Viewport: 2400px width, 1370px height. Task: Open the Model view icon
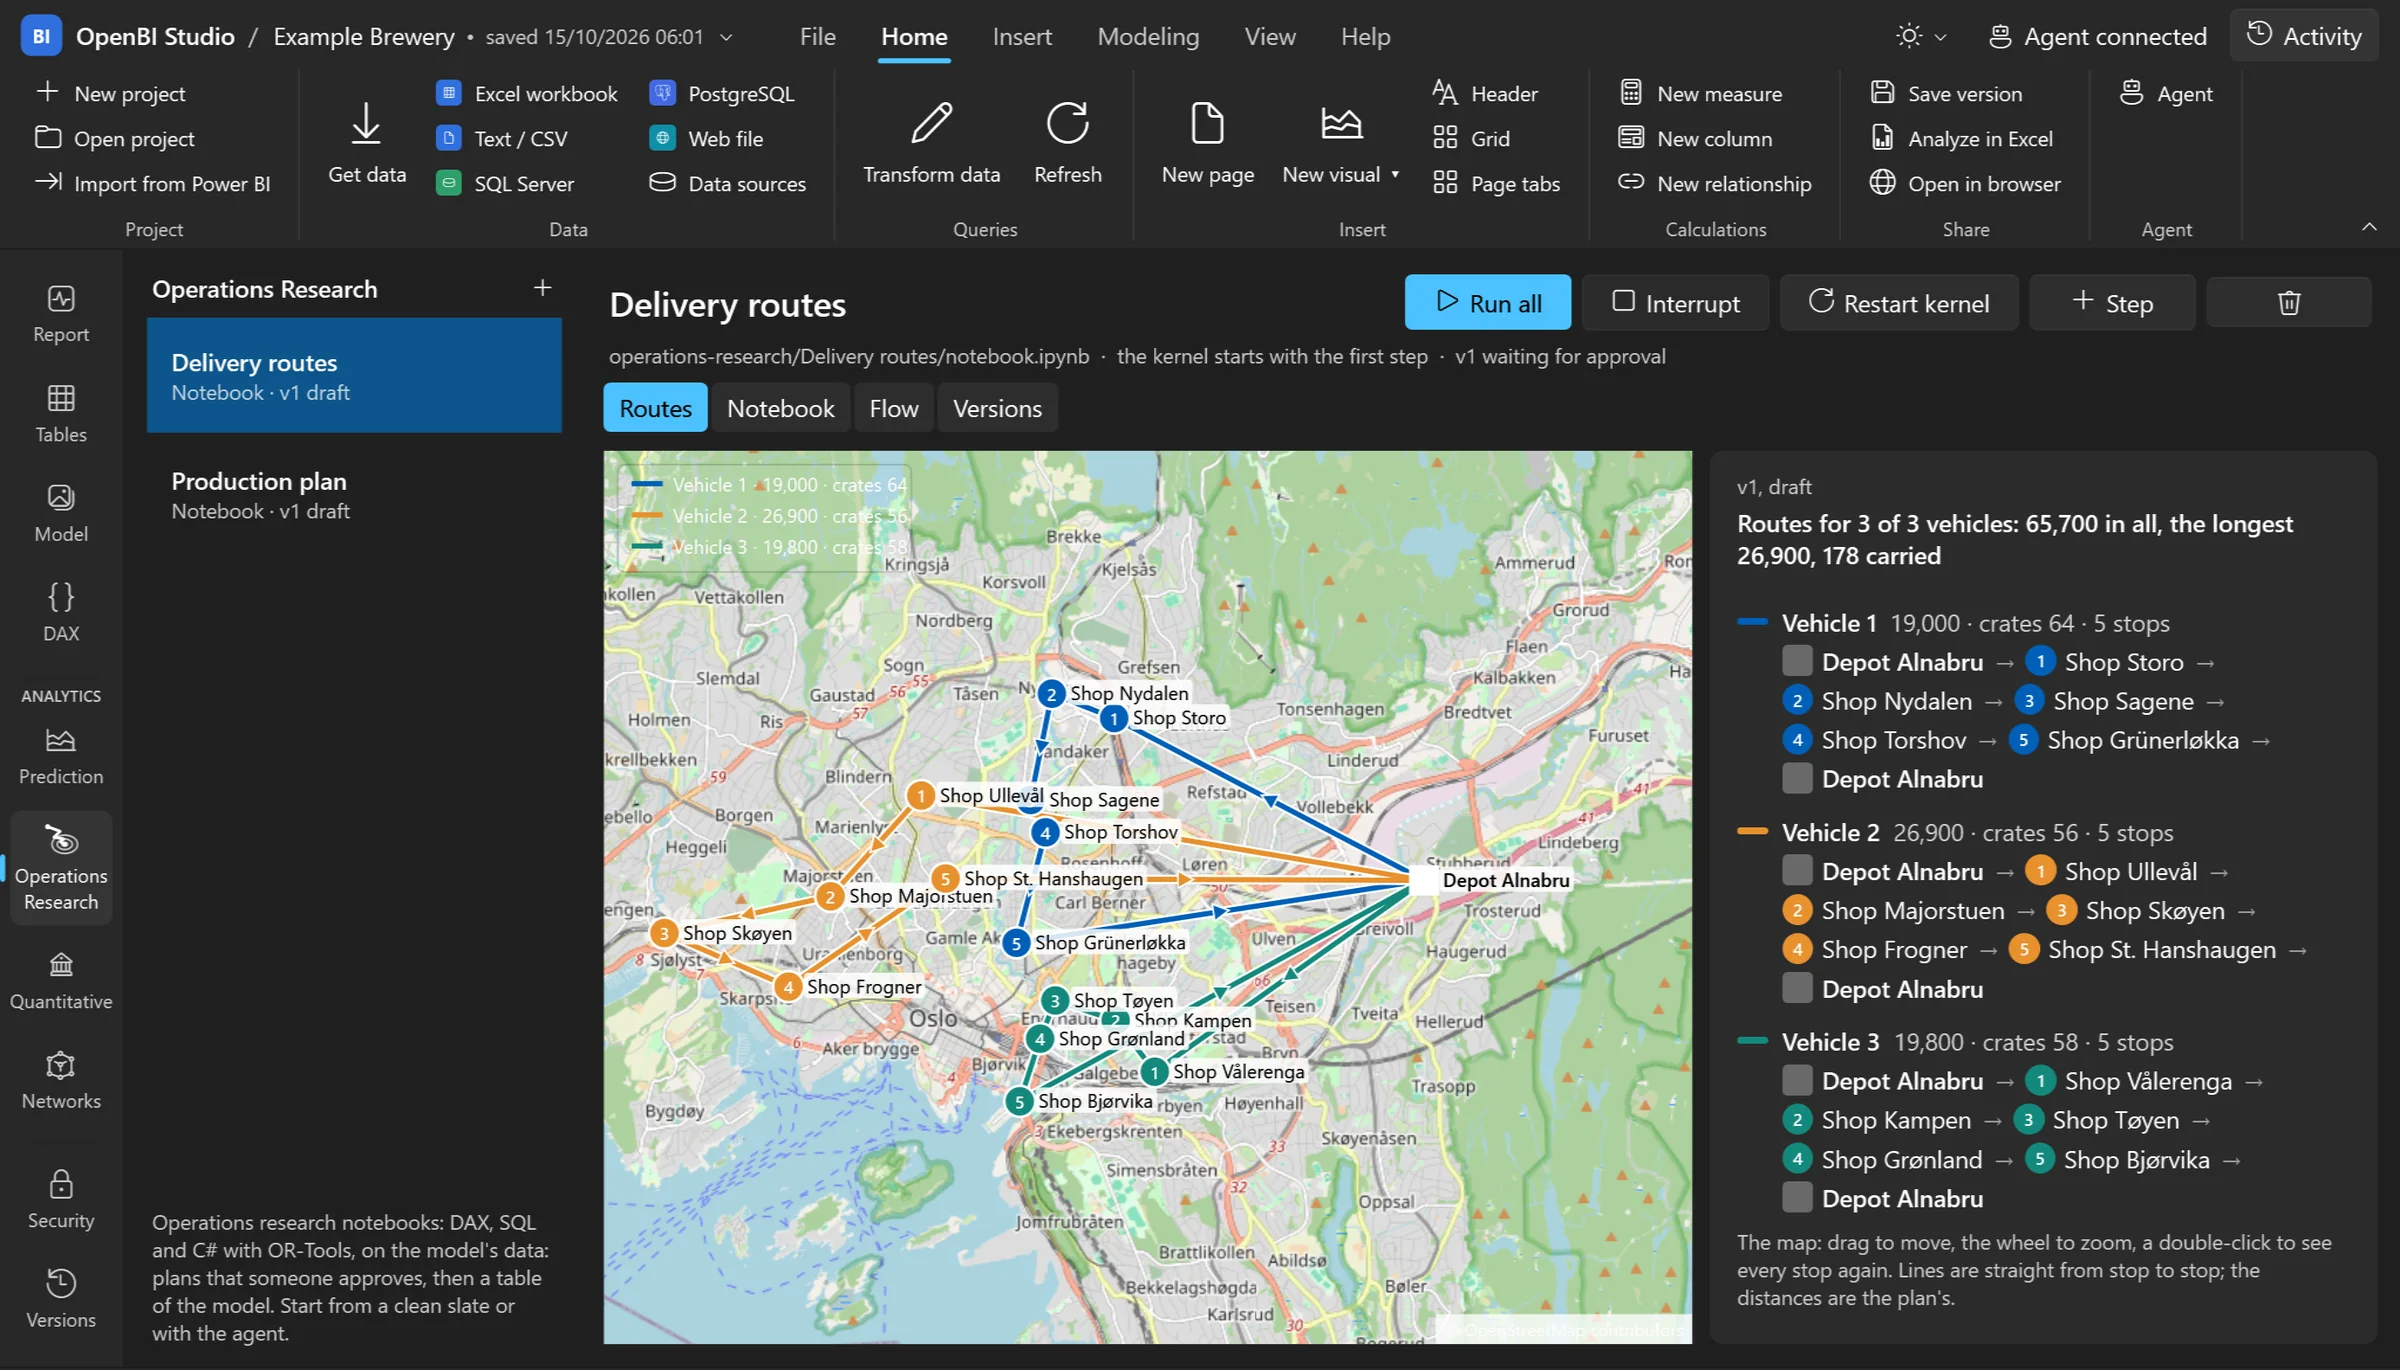click(61, 513)
